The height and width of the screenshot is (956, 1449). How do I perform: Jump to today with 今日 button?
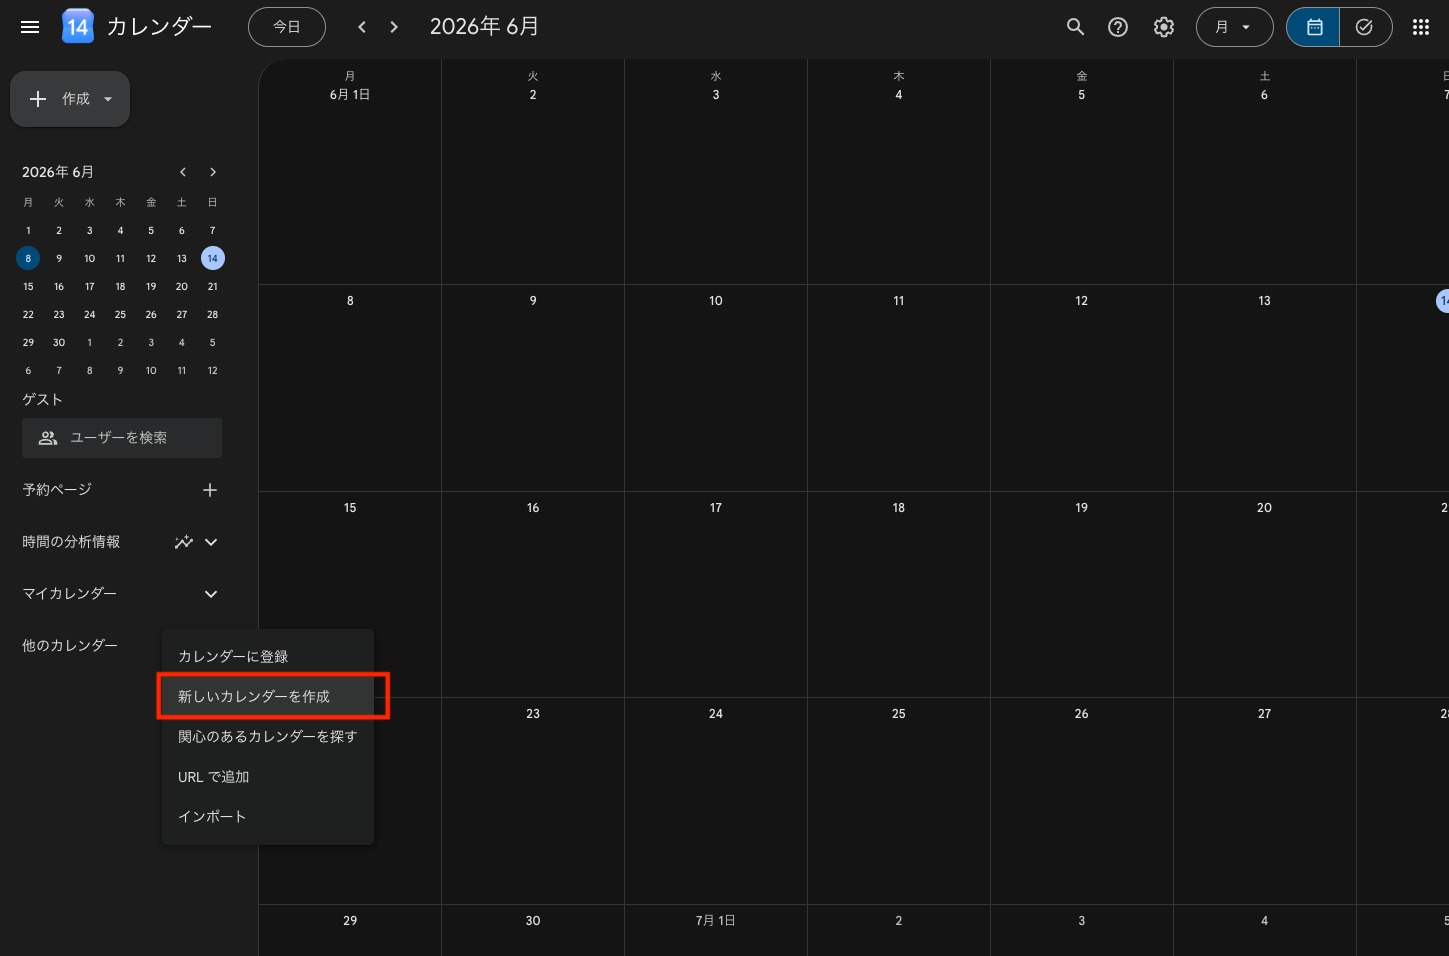click(287, 27)
